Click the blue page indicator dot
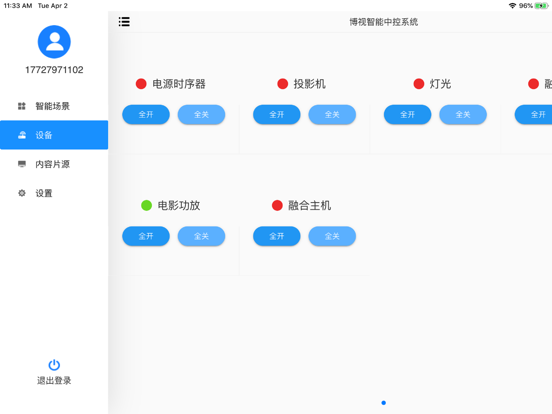 tap(384, 403)
